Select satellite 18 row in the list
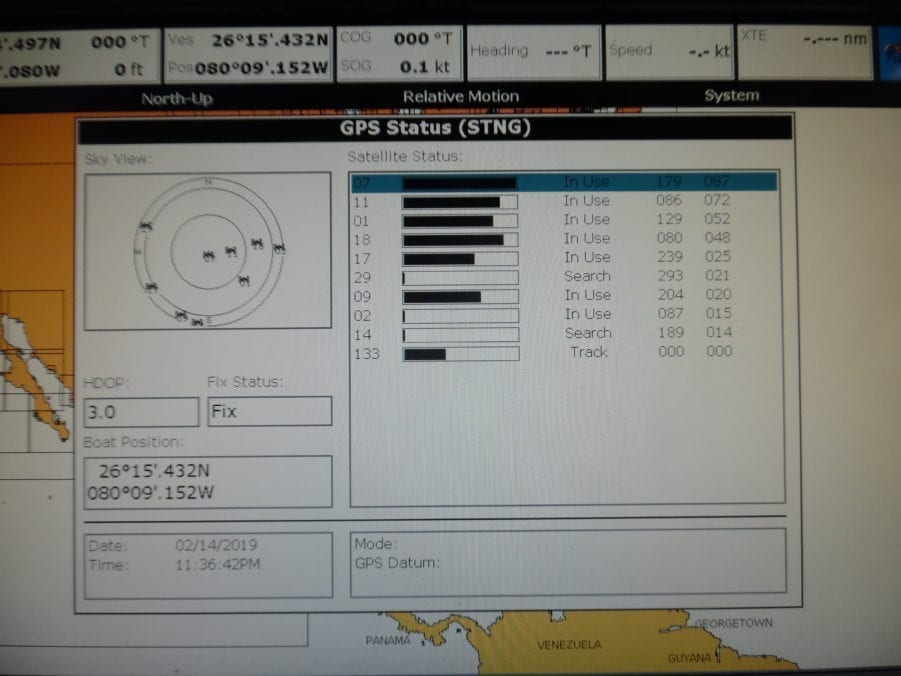This screenshot has width=901, height=676. (x=564, y=239)
